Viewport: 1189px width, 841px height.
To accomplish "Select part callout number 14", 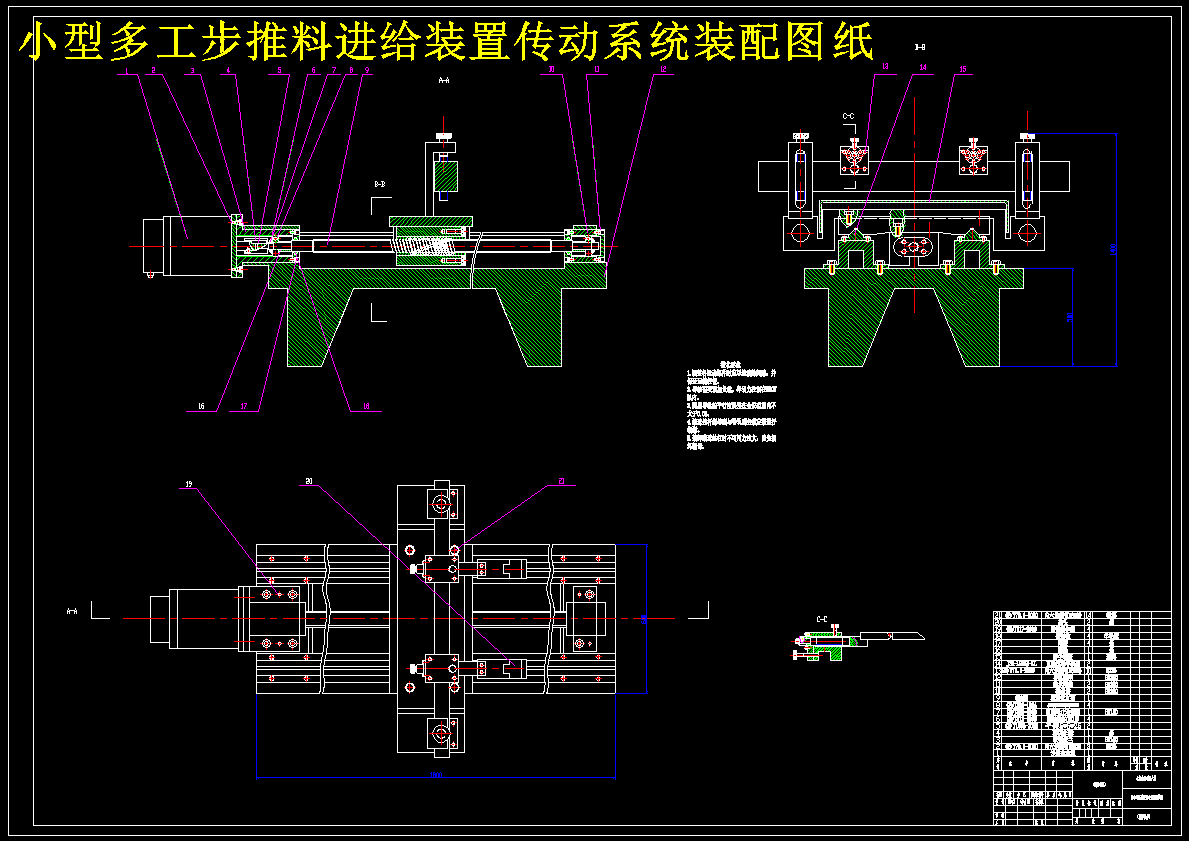I will tap(923, 68).
